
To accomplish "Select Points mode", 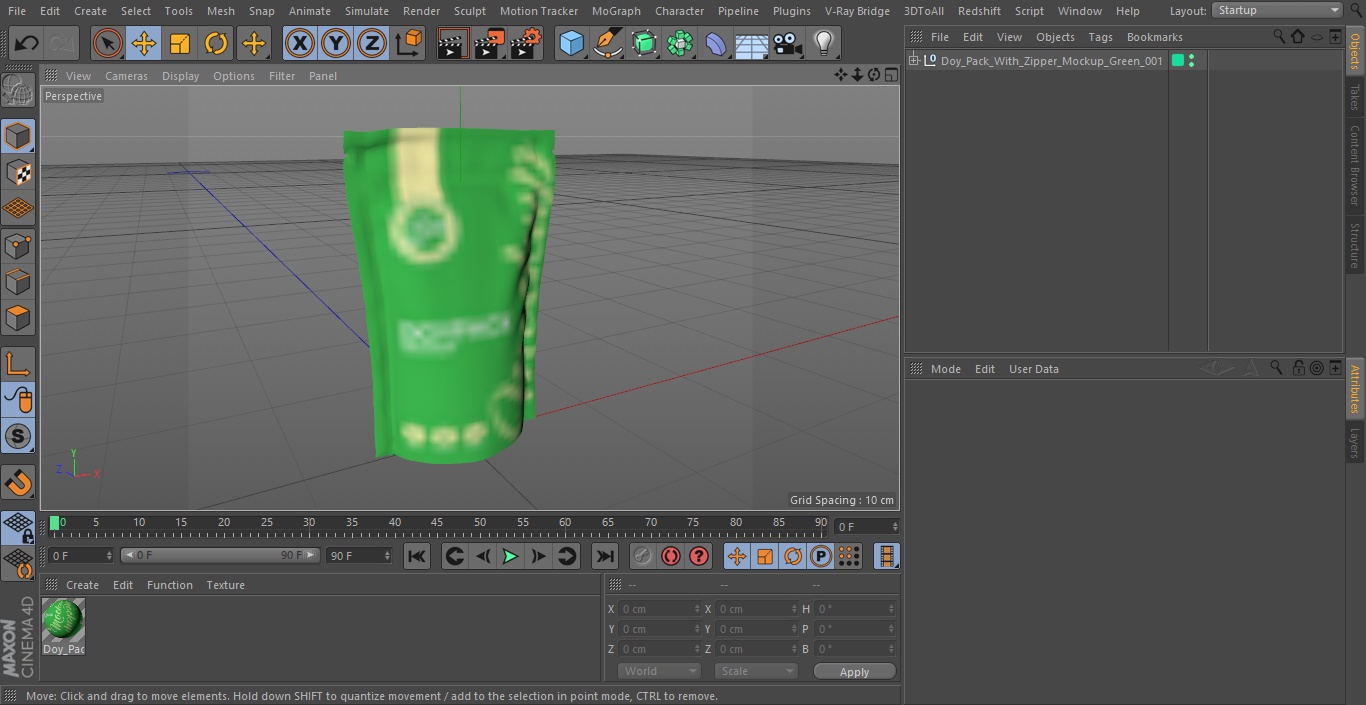I will pos(18,245).
